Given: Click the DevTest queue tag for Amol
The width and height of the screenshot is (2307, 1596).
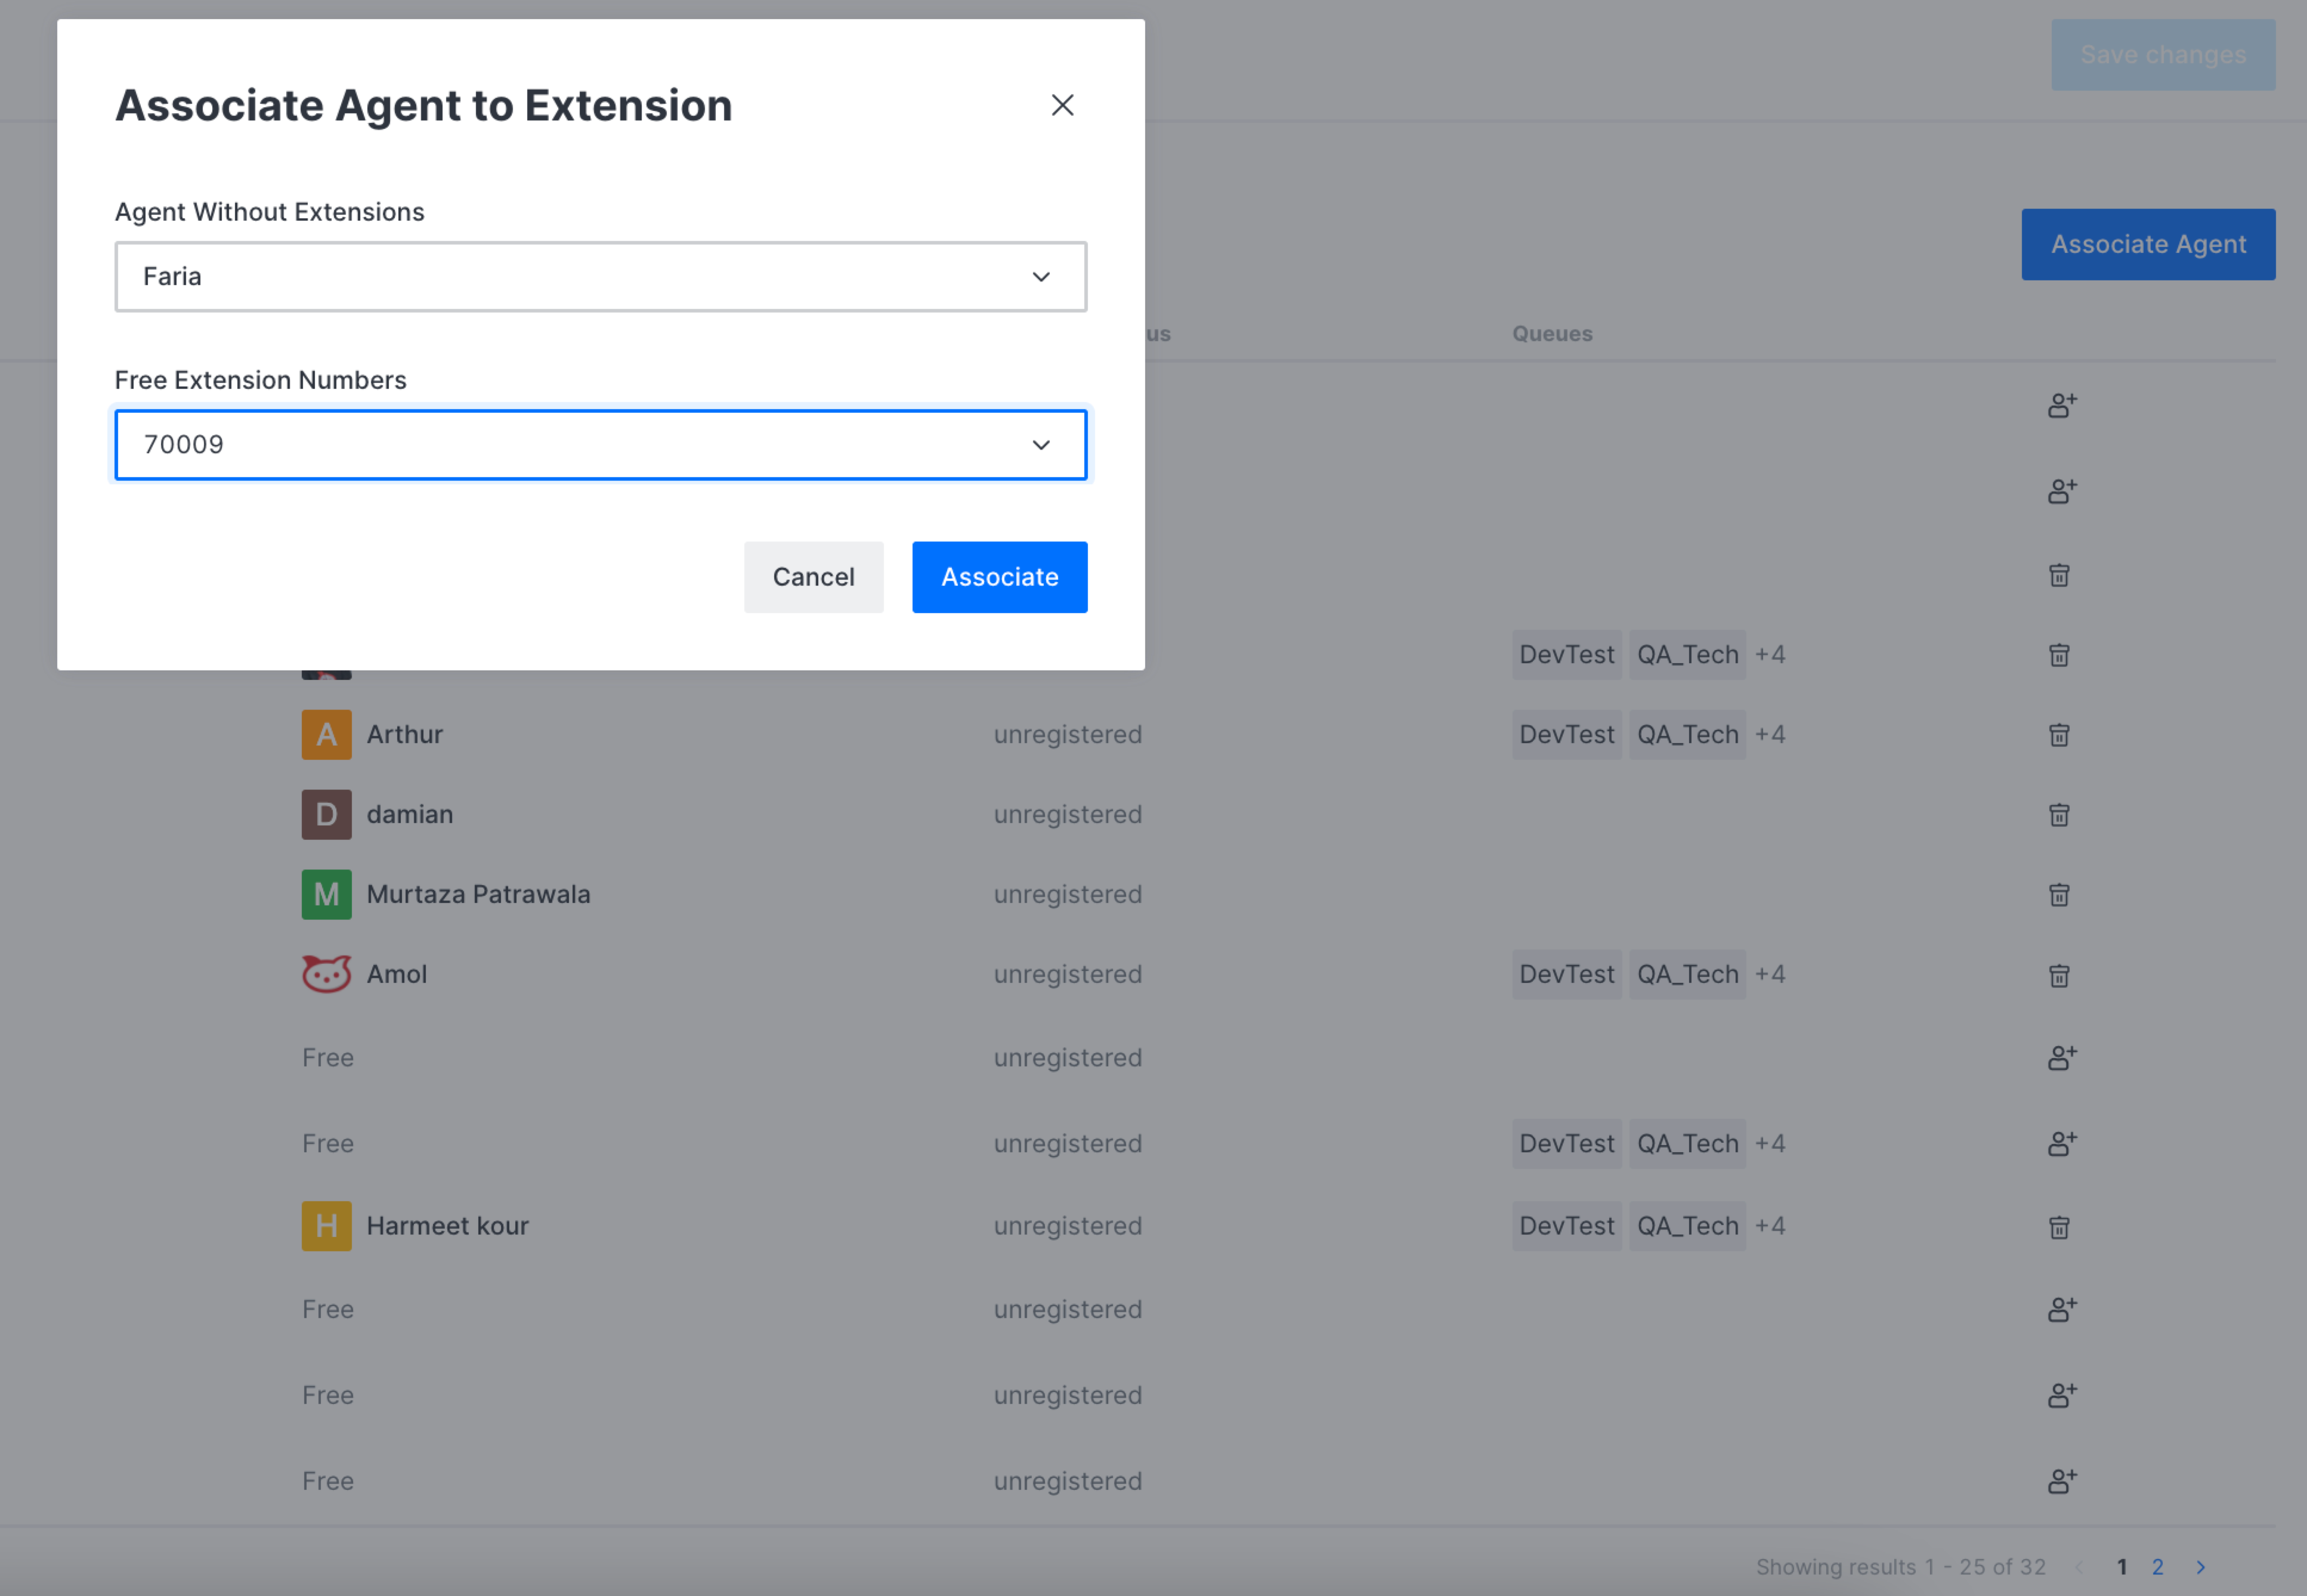Looking at the screenshot, I should click(x=1566, y=975).
